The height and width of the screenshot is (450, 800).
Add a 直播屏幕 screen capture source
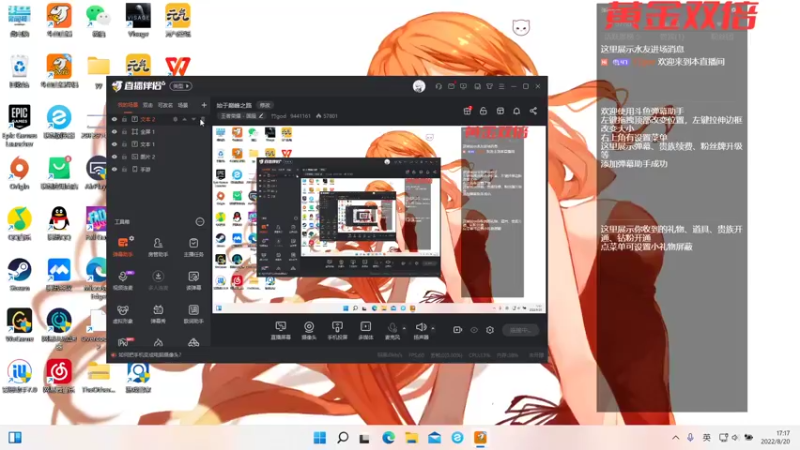[281, 330]
